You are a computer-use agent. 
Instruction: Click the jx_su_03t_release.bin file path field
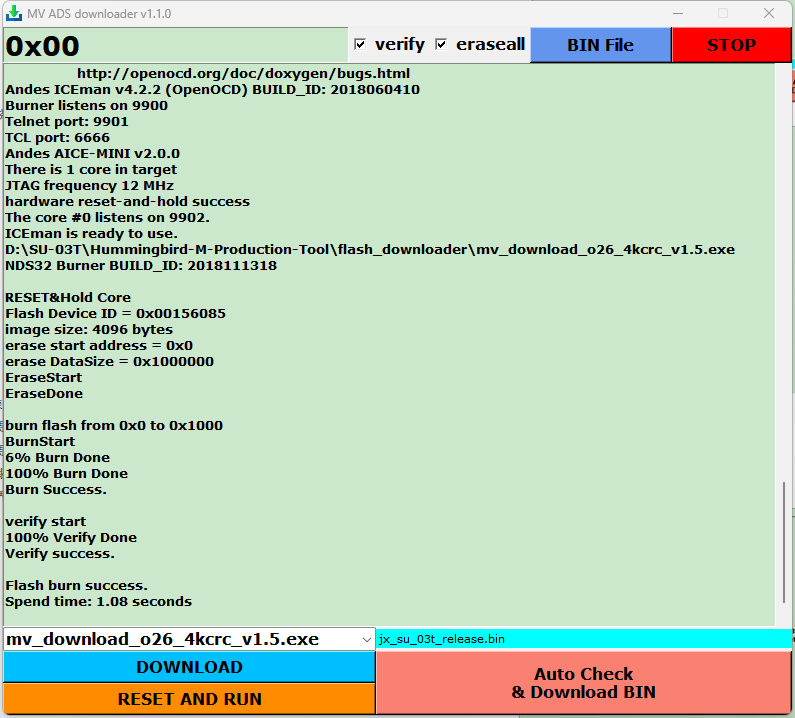point(580,639)
